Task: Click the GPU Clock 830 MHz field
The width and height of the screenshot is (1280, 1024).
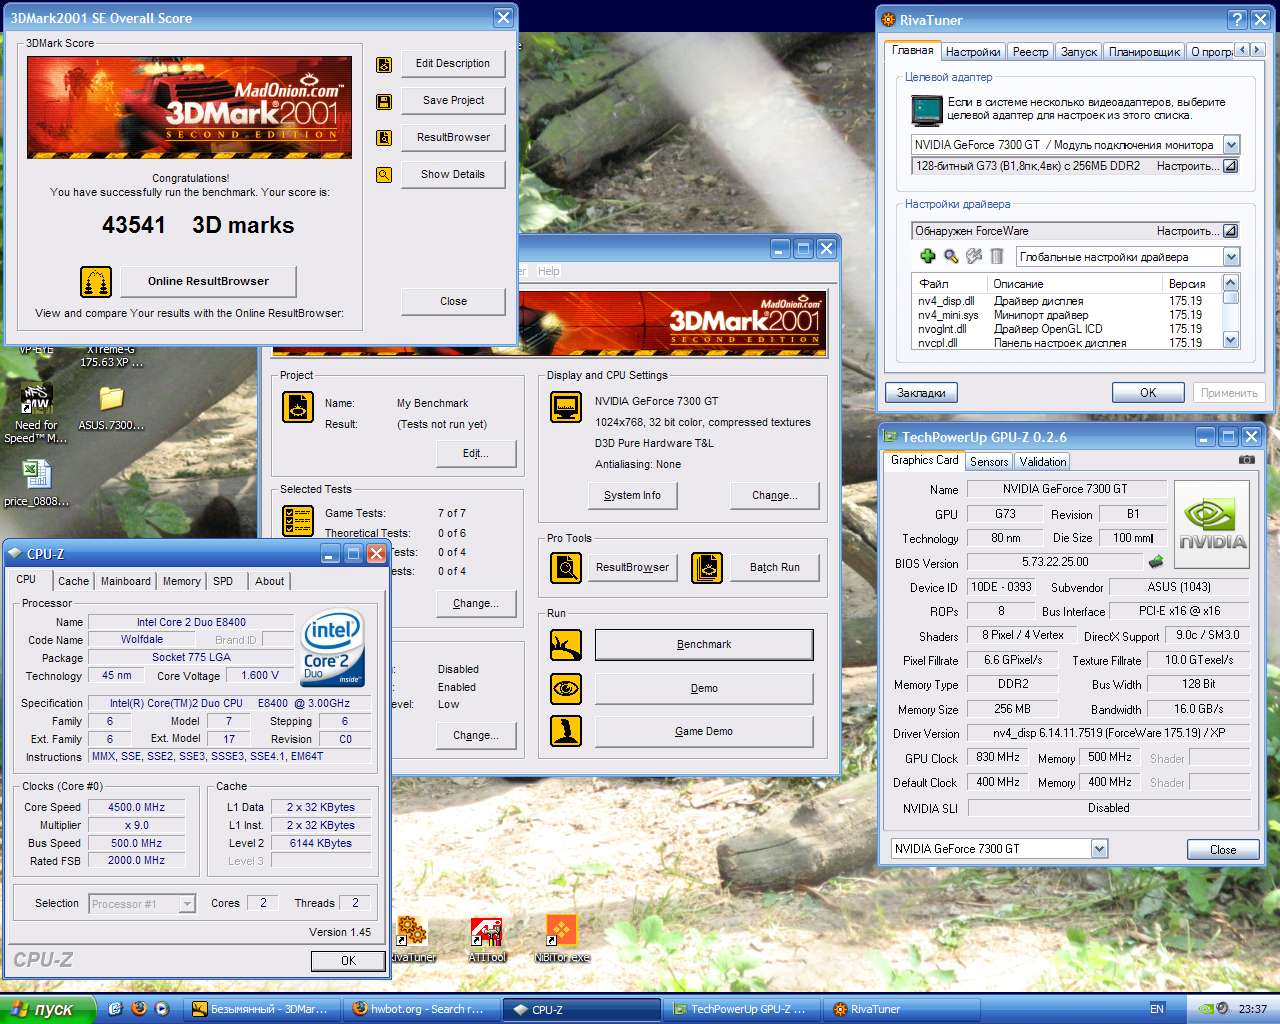Action: (x=998, y=758)
